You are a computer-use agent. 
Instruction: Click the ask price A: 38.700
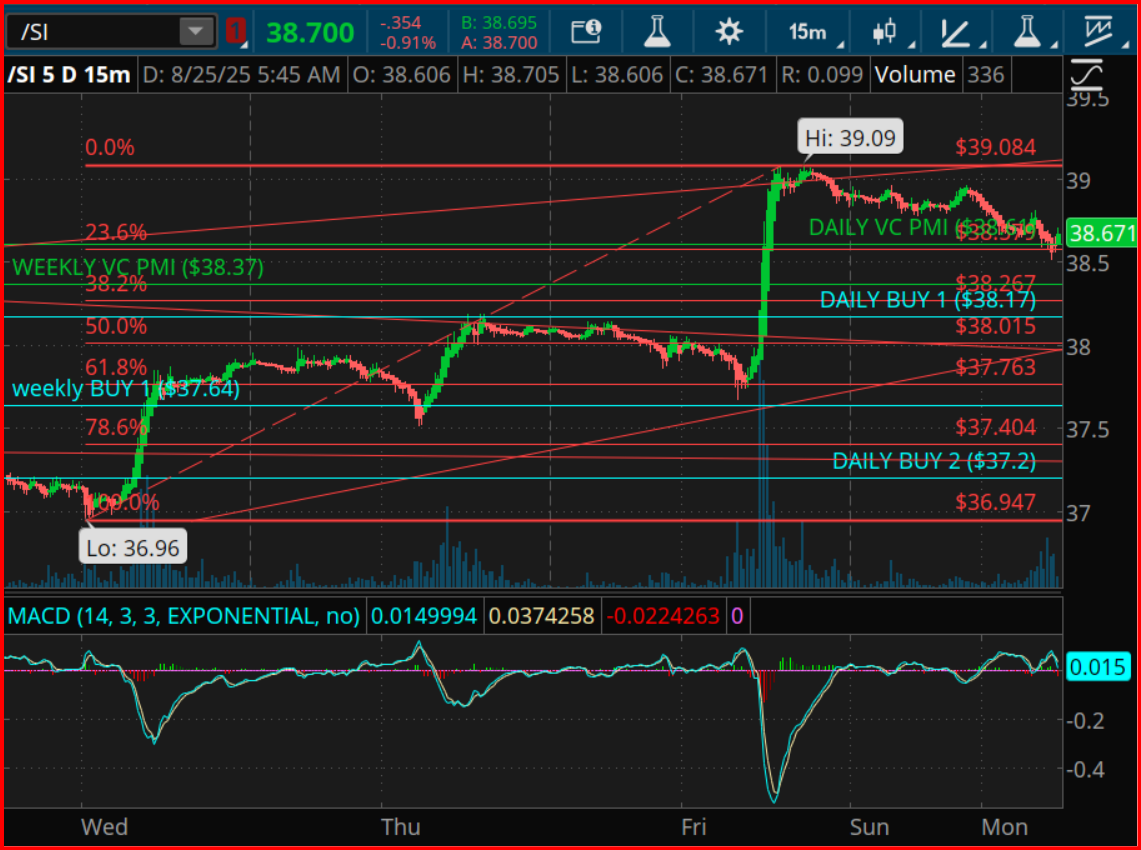pyautogui.click(x=498, y=42)
